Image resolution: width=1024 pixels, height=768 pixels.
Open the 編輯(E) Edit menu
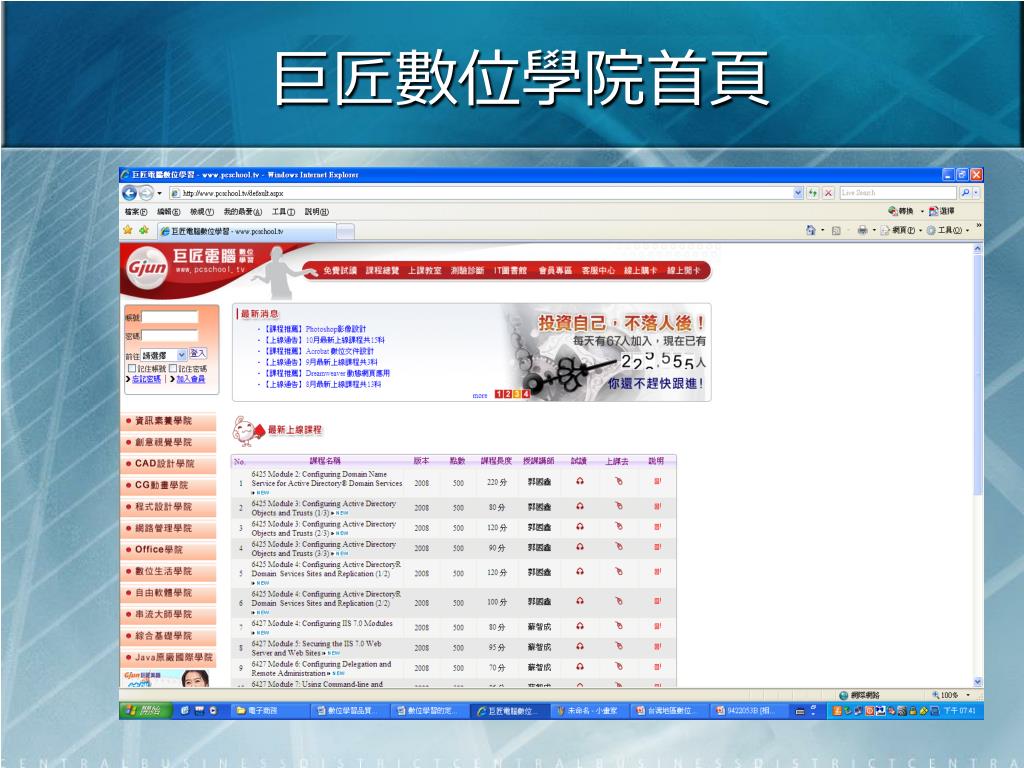click(168, 212)
